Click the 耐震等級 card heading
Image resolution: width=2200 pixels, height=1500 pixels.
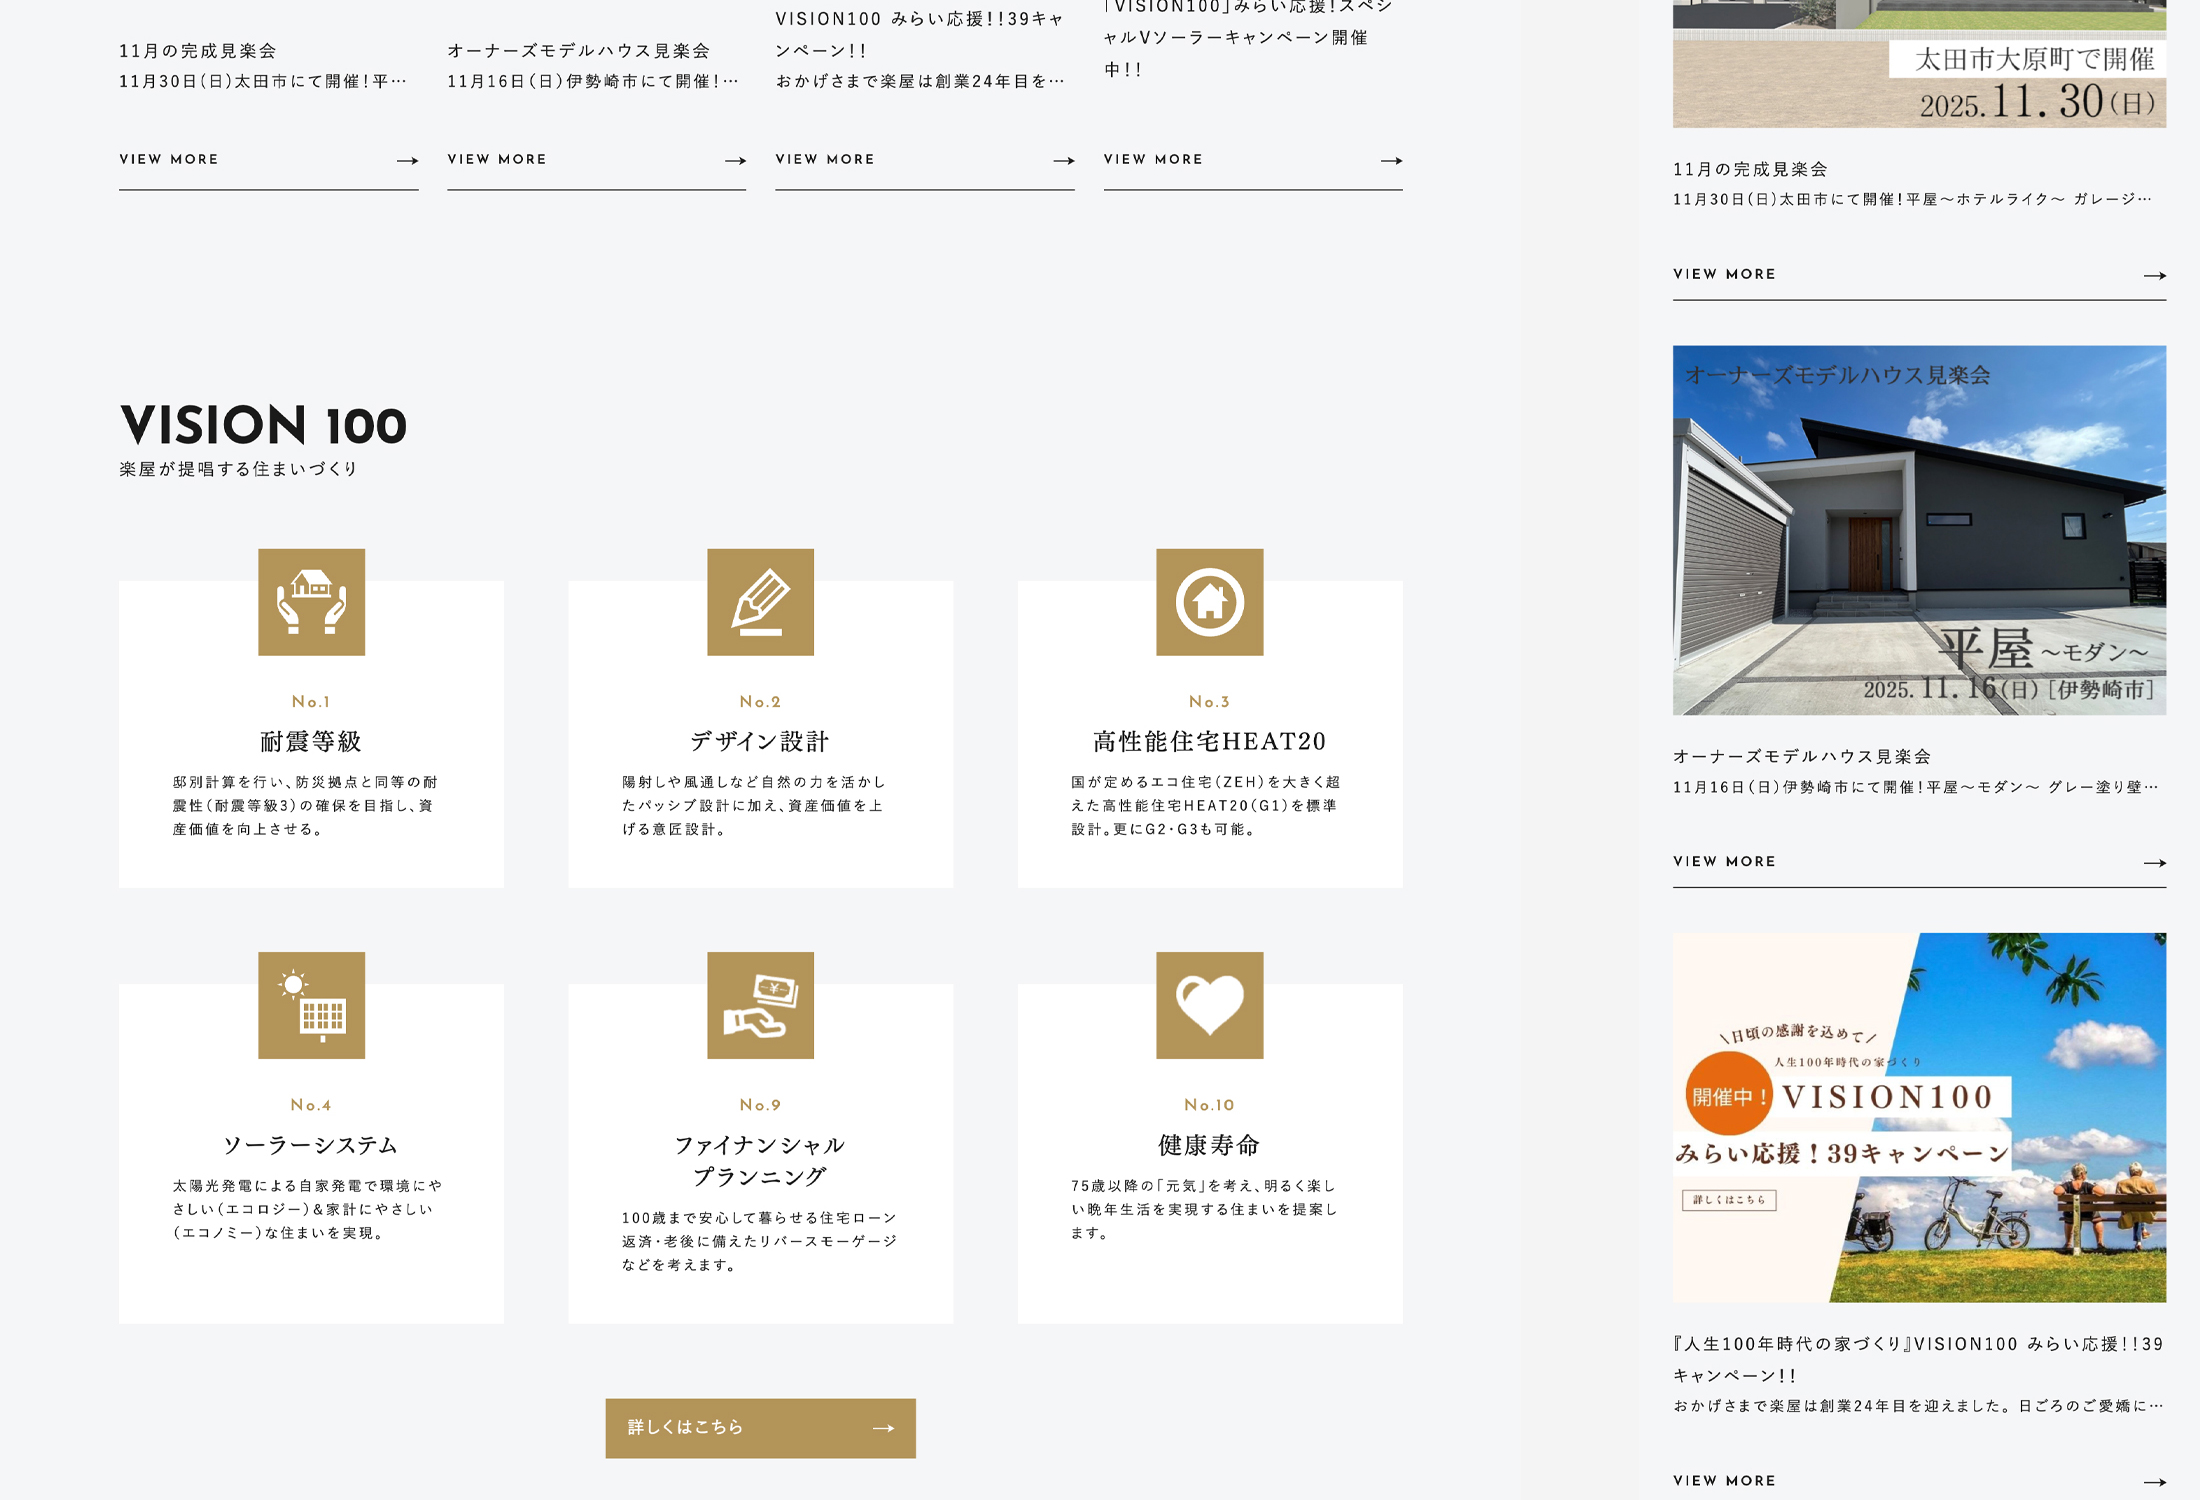(x=311, y=741)
